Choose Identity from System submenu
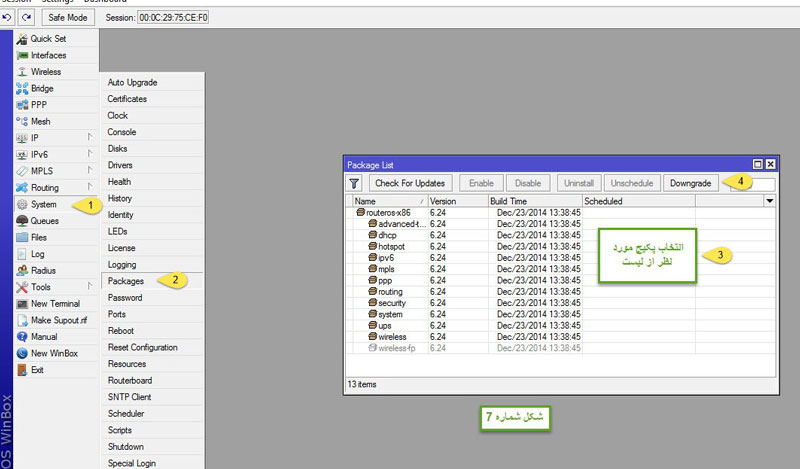The width and height of the screenshot is (800, 469). (x=152, y=215)
